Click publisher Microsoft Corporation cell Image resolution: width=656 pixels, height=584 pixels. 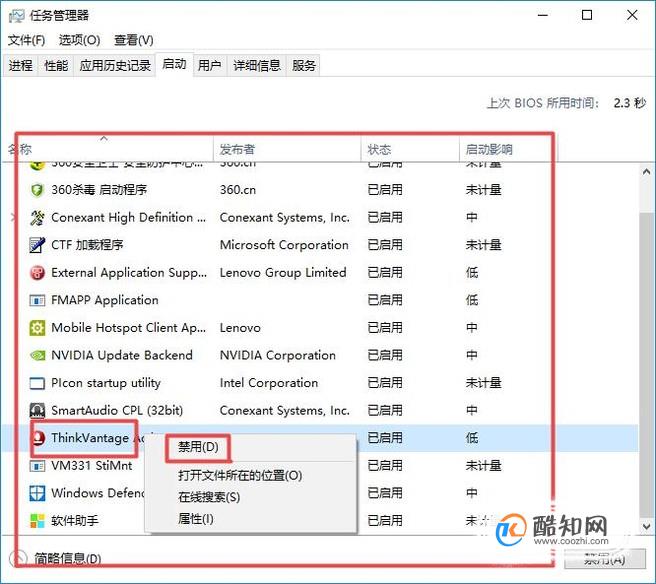click(x=284, y=245)
